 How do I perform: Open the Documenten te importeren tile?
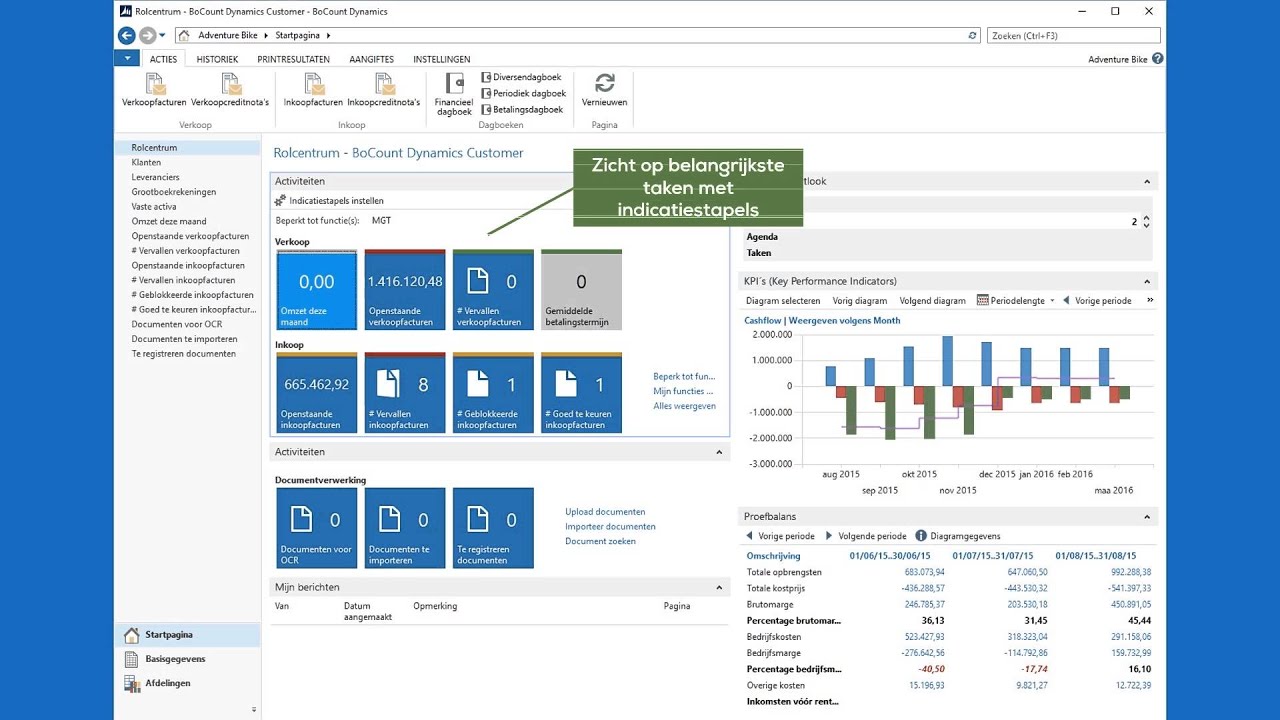(405, 528)
